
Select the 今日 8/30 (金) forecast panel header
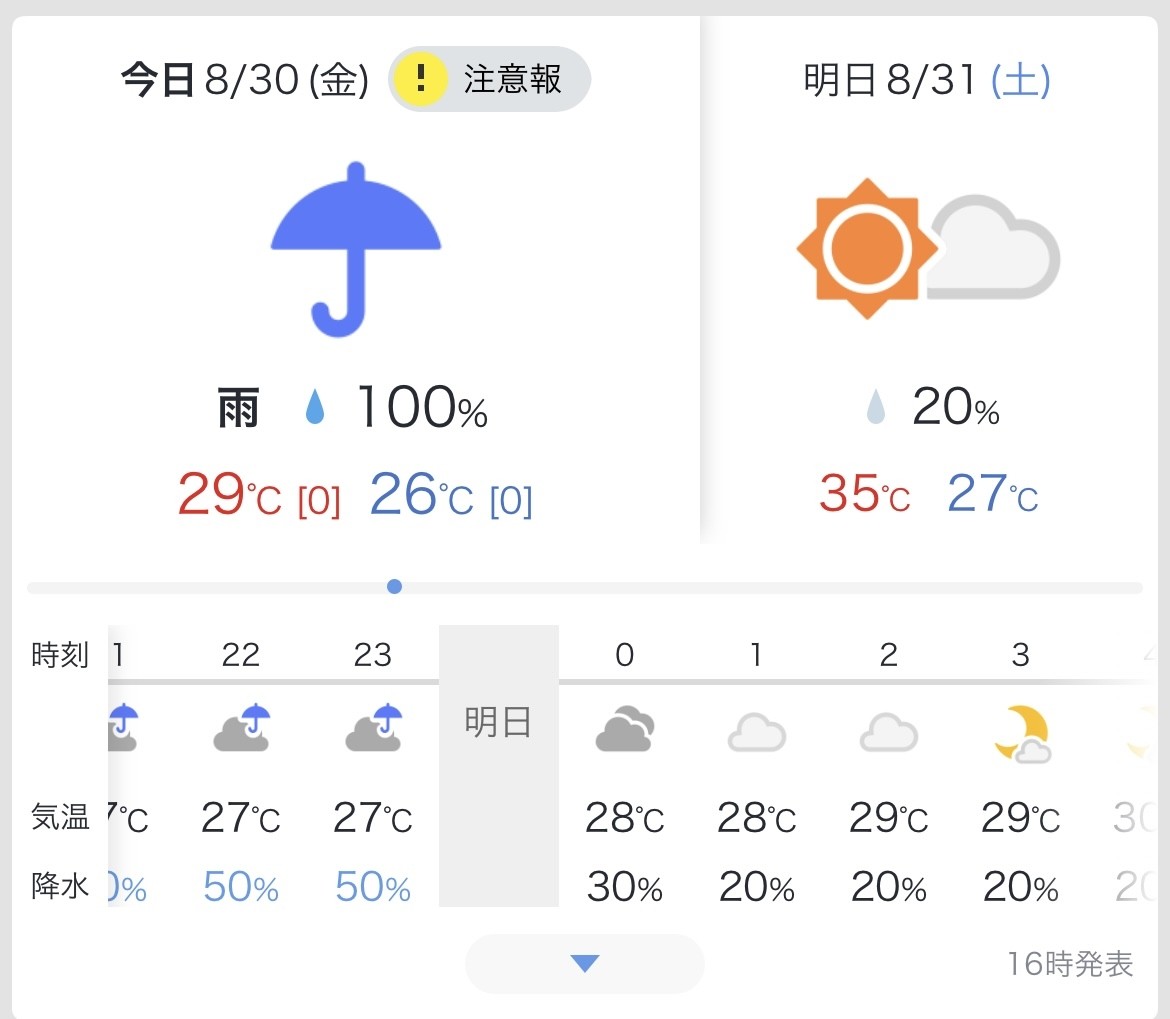pyautogui.click(x=245, y=80)
